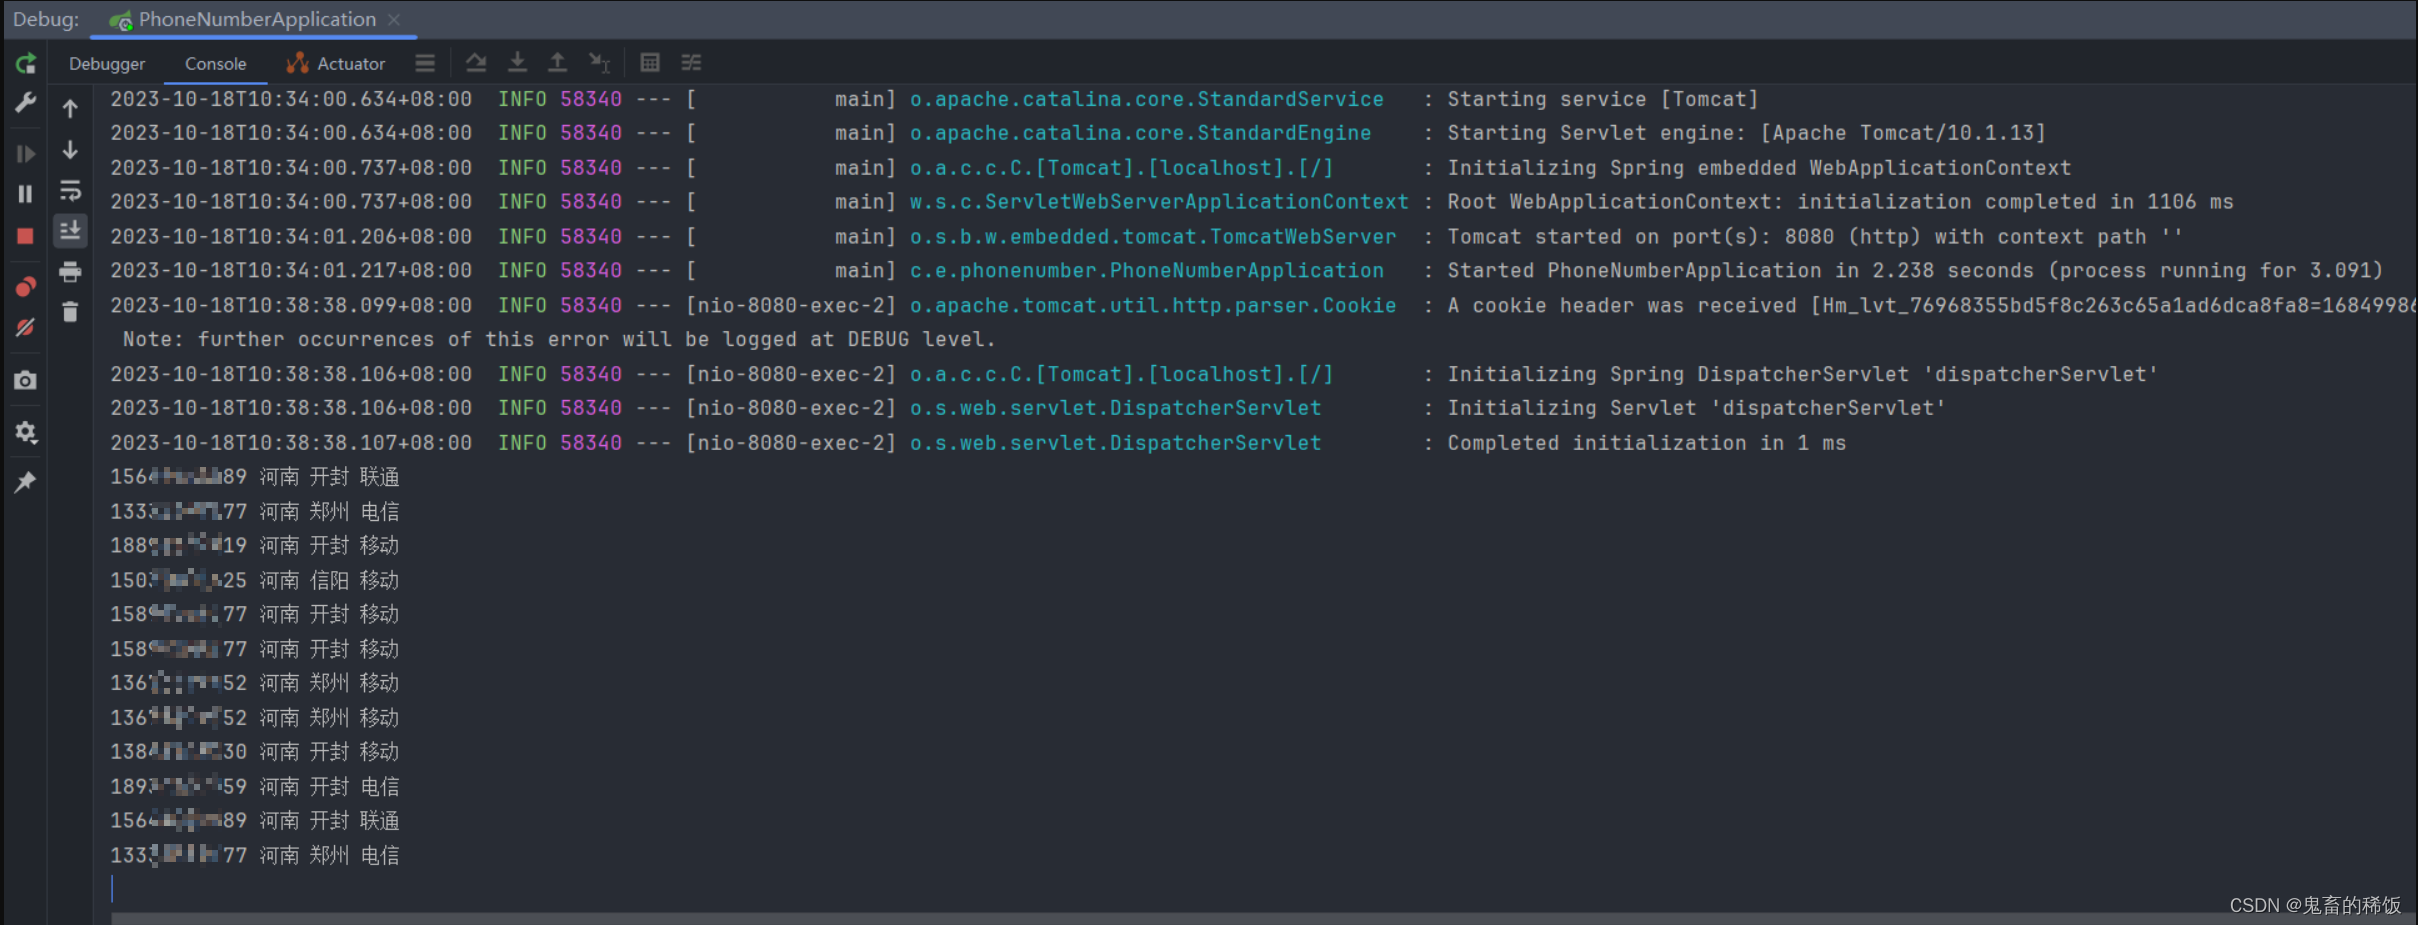Click the o.apache.tomcat.util.http.parser.Cookie logger link
2418x925 pixels.
tap(1152, 306)
